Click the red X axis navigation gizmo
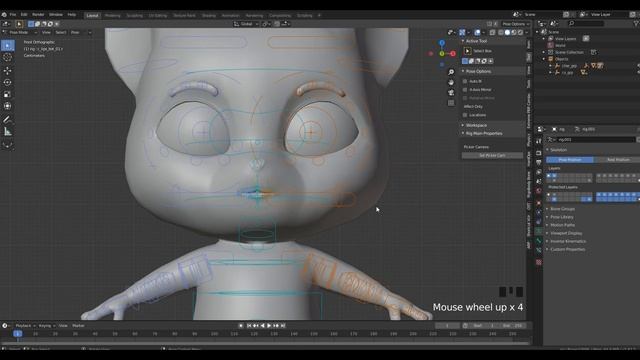This screenshot has width=640, height=360. pos(453,53)
